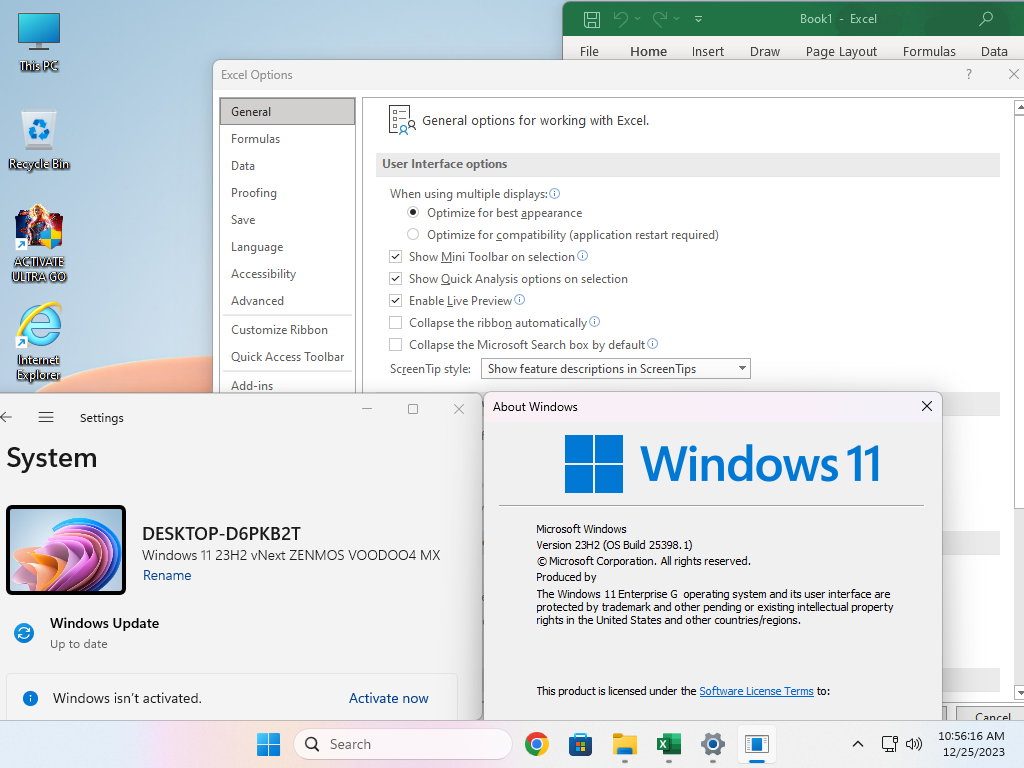The image size is (1024, 768).
Task: Click the Excel icon on the taskbar
Action: [x=669, y=744]
